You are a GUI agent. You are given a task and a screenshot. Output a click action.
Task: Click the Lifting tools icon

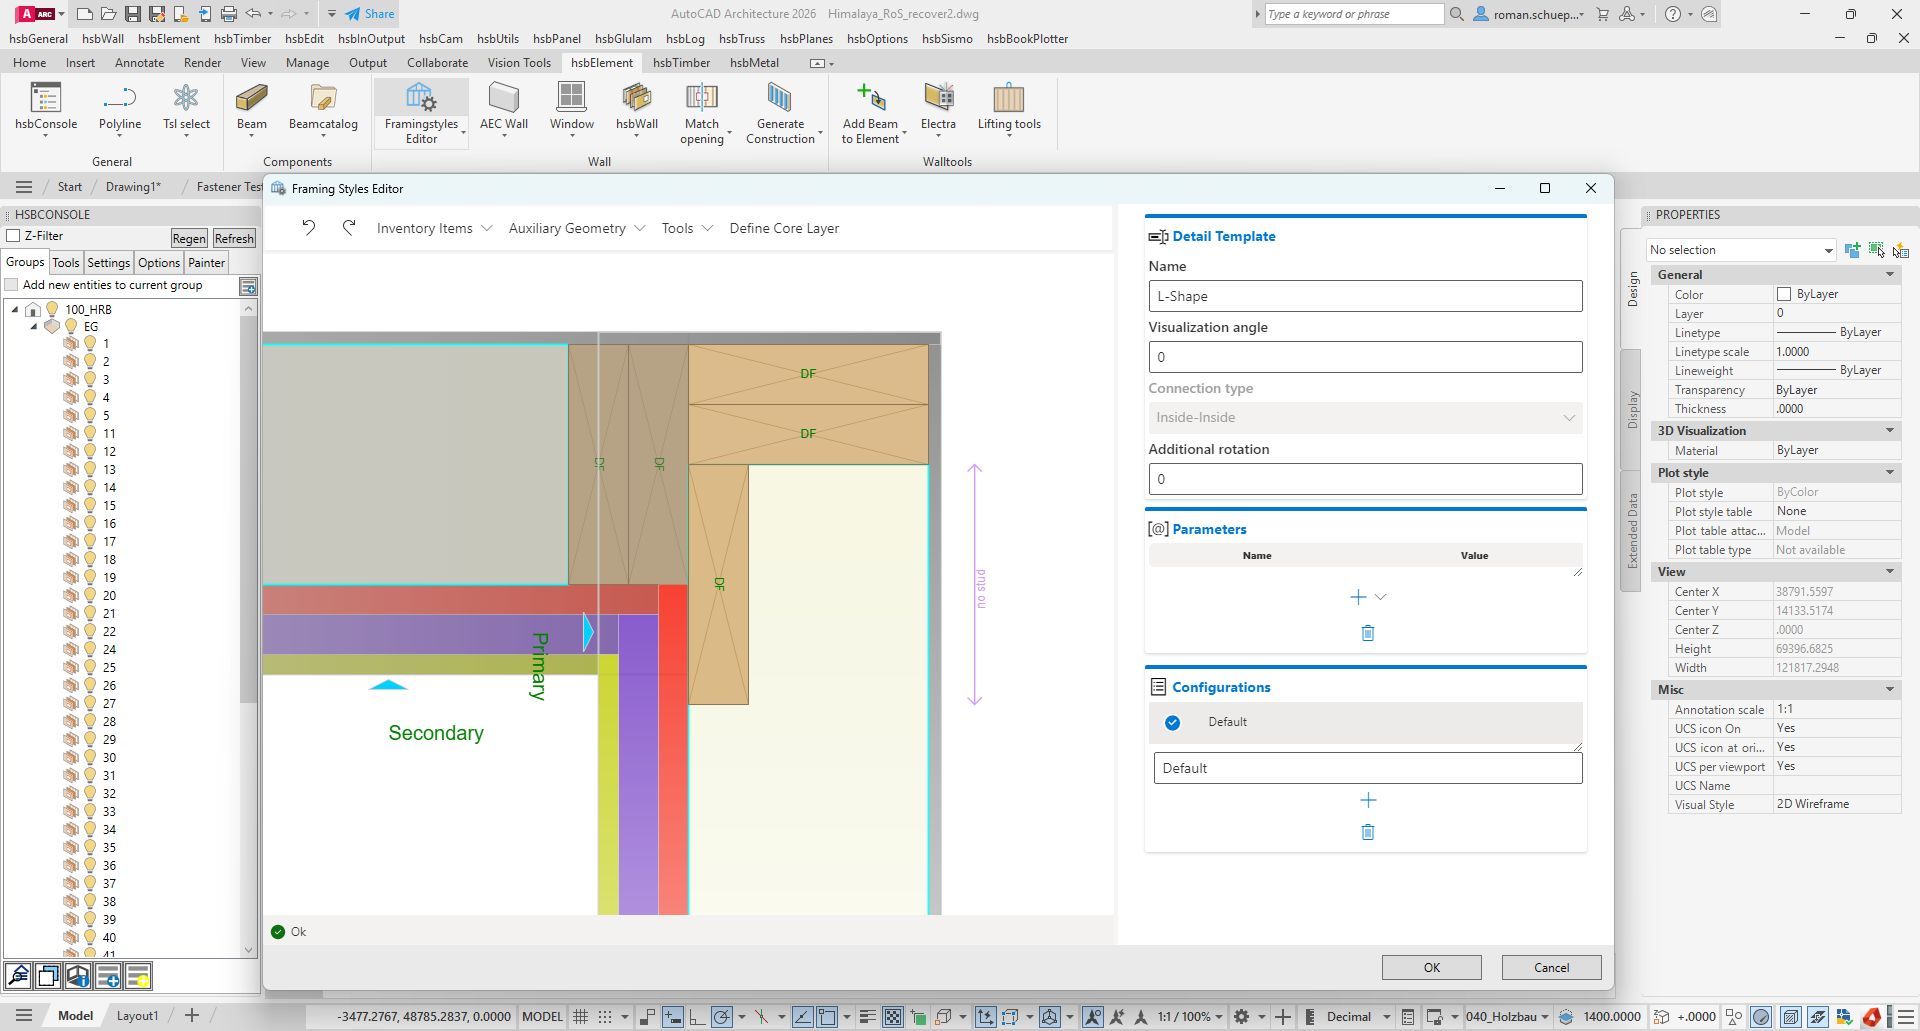click(x=1008, y=99)
